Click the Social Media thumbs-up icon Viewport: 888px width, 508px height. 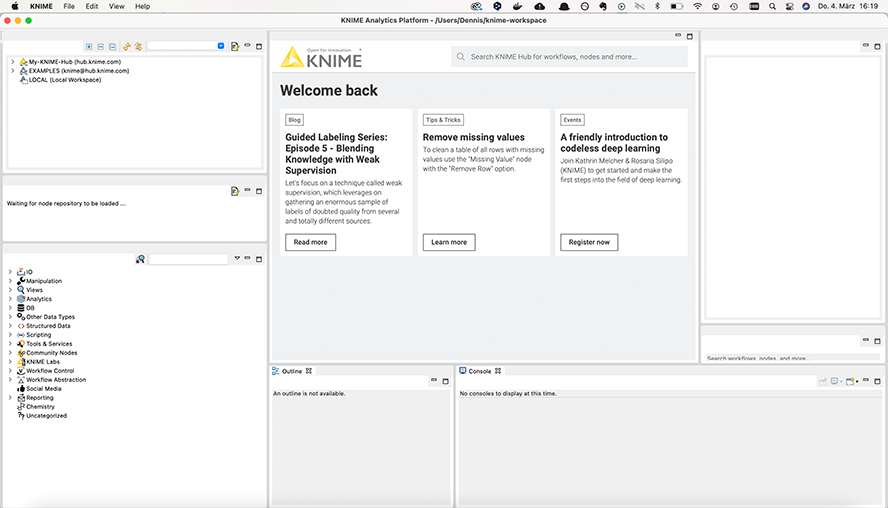point(21,389)
